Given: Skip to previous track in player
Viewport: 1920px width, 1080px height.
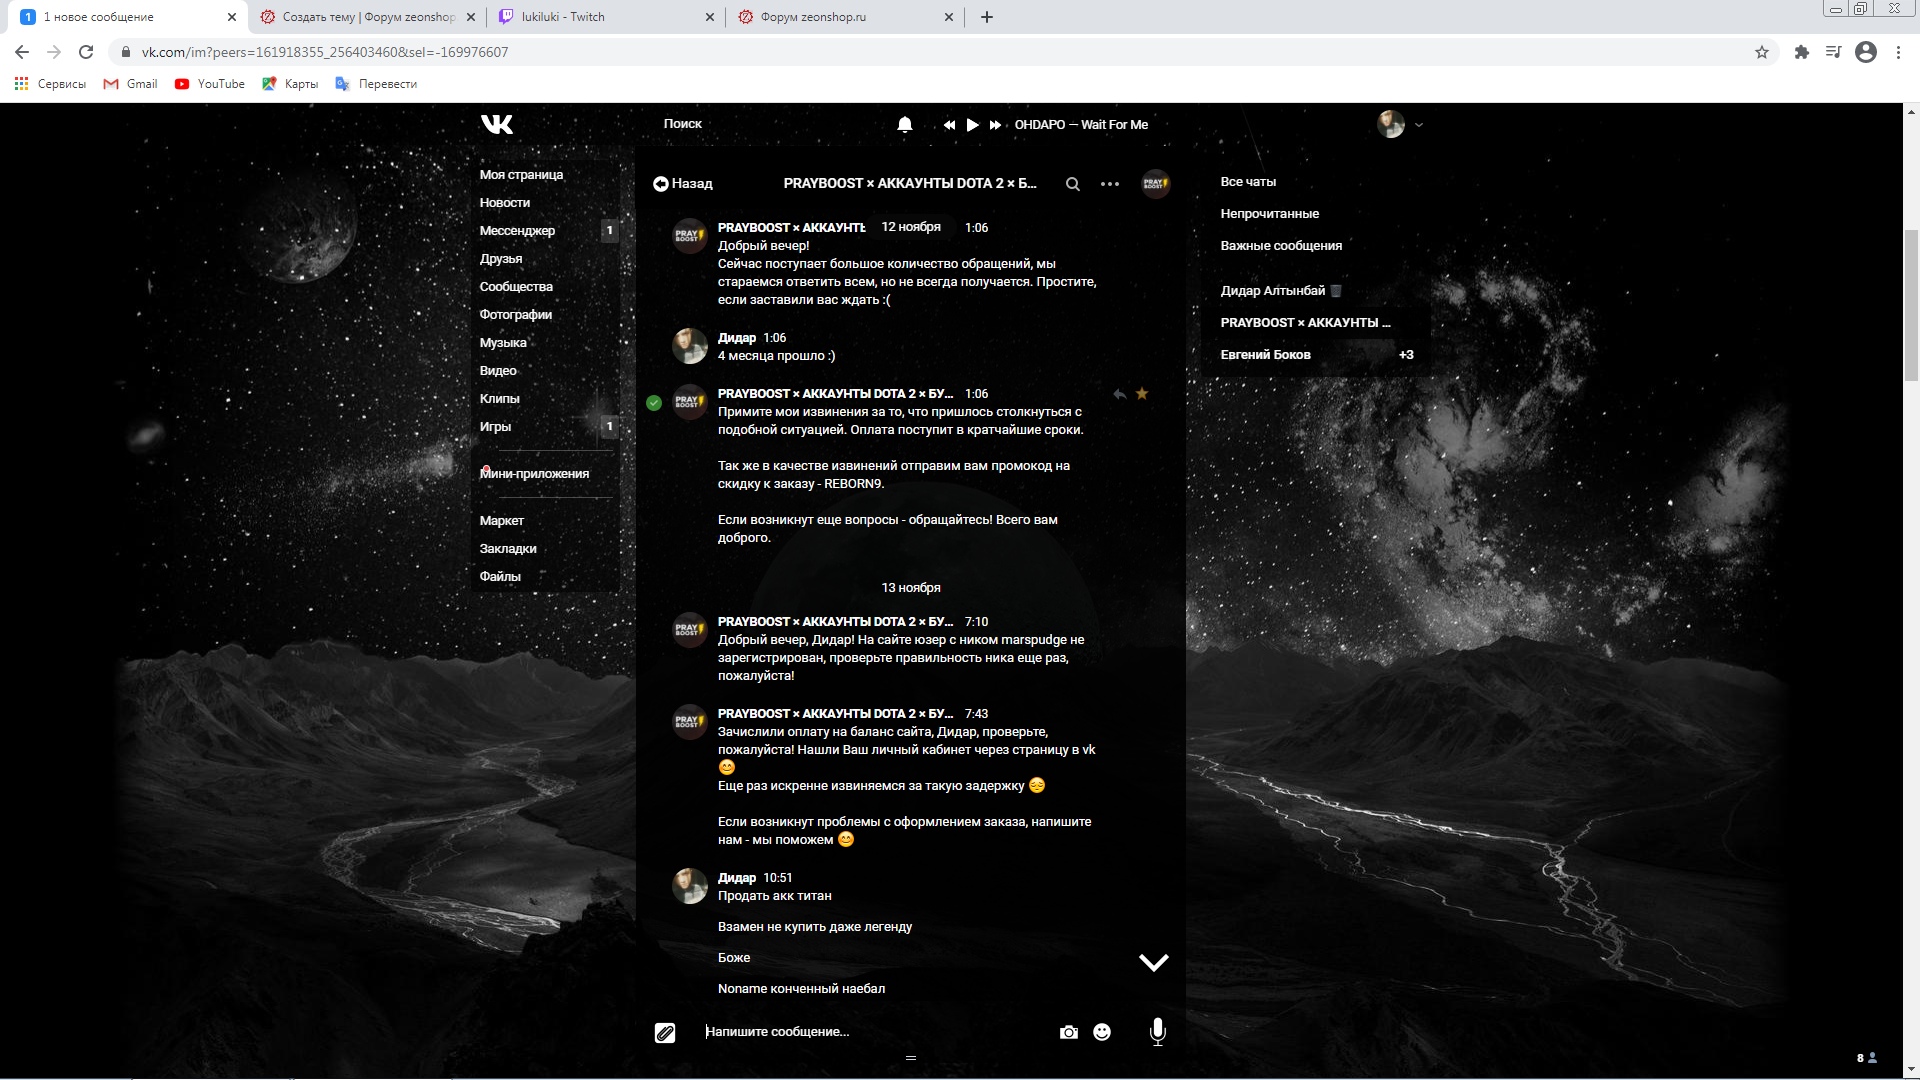Looking at the screenshot, I should coord(949,125).
